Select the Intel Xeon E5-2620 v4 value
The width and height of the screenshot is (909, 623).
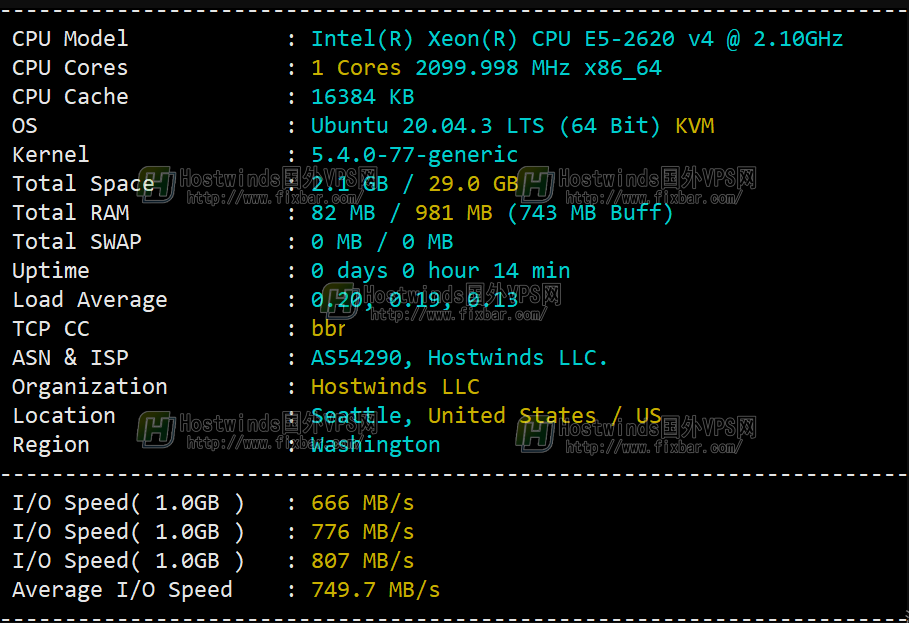577,39
